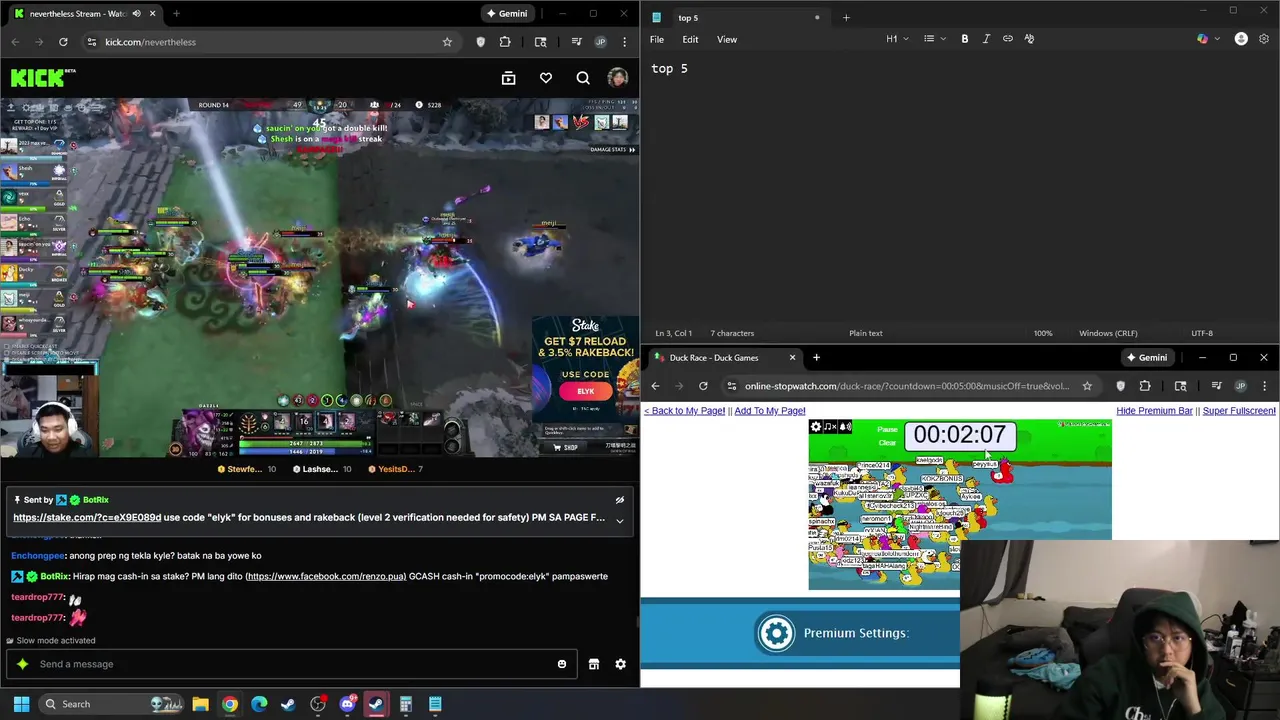Screen dimensions: 1280x720
Task: Toggle duck race music icon
Action: tap(830, 427)
